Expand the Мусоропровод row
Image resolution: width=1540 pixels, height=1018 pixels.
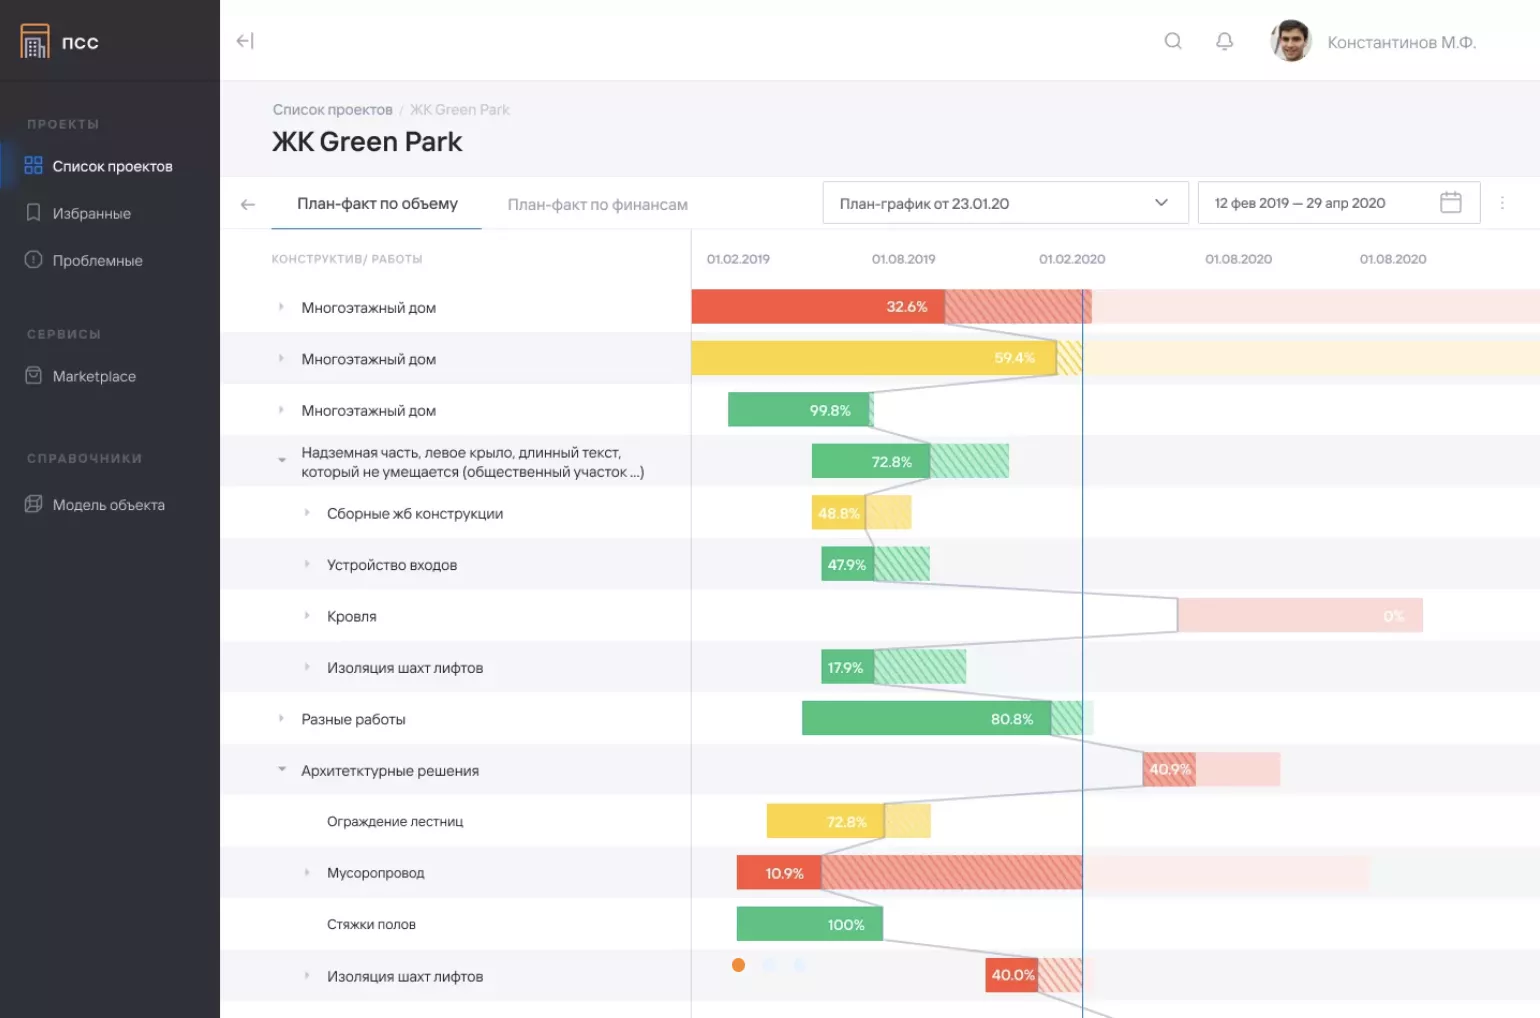pyautogui.click(x=307, y=873)
